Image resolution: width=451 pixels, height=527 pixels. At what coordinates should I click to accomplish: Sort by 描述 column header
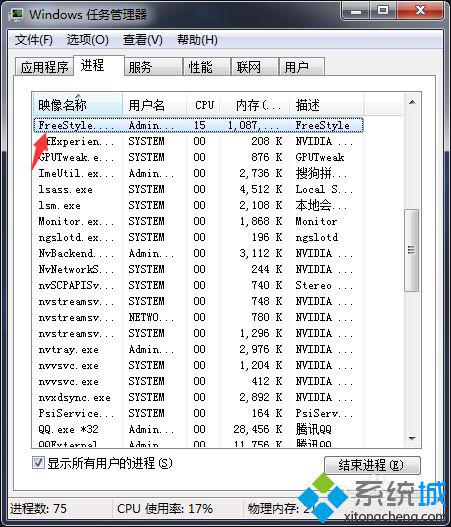coord(327,105)
